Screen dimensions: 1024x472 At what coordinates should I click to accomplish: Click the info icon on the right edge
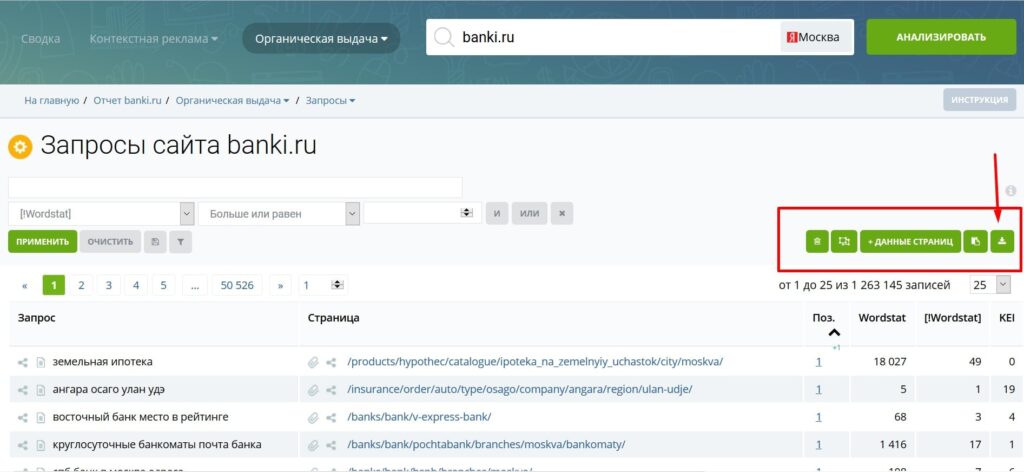pos(1011,191)
